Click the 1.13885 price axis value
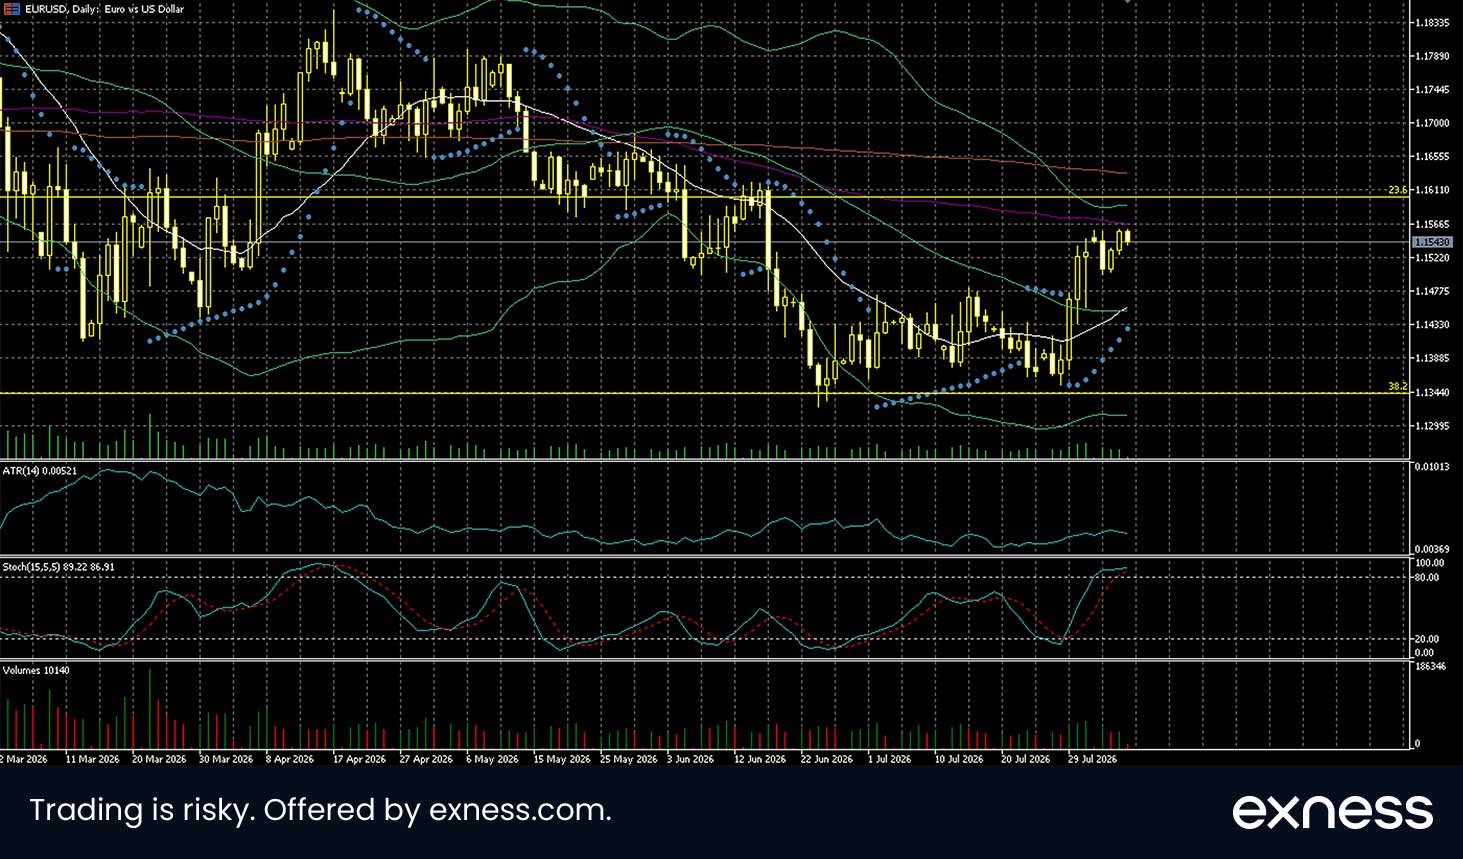 1432,358
